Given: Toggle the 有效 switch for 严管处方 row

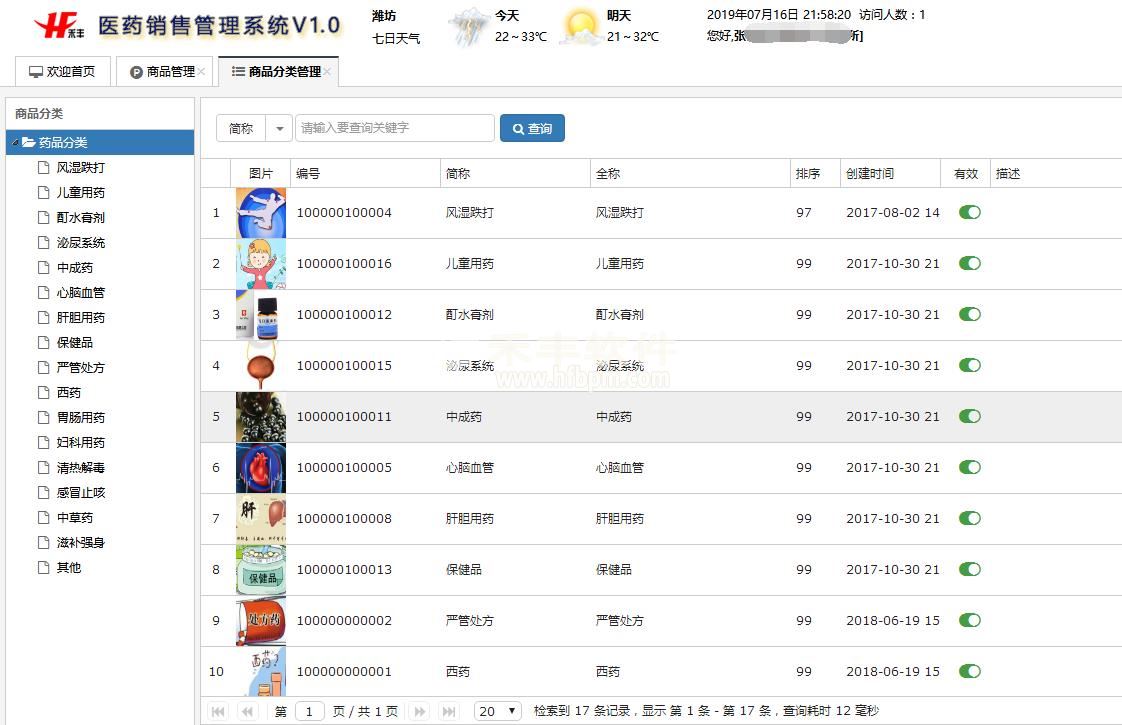Looking at the screenshot, I should 969,621.
